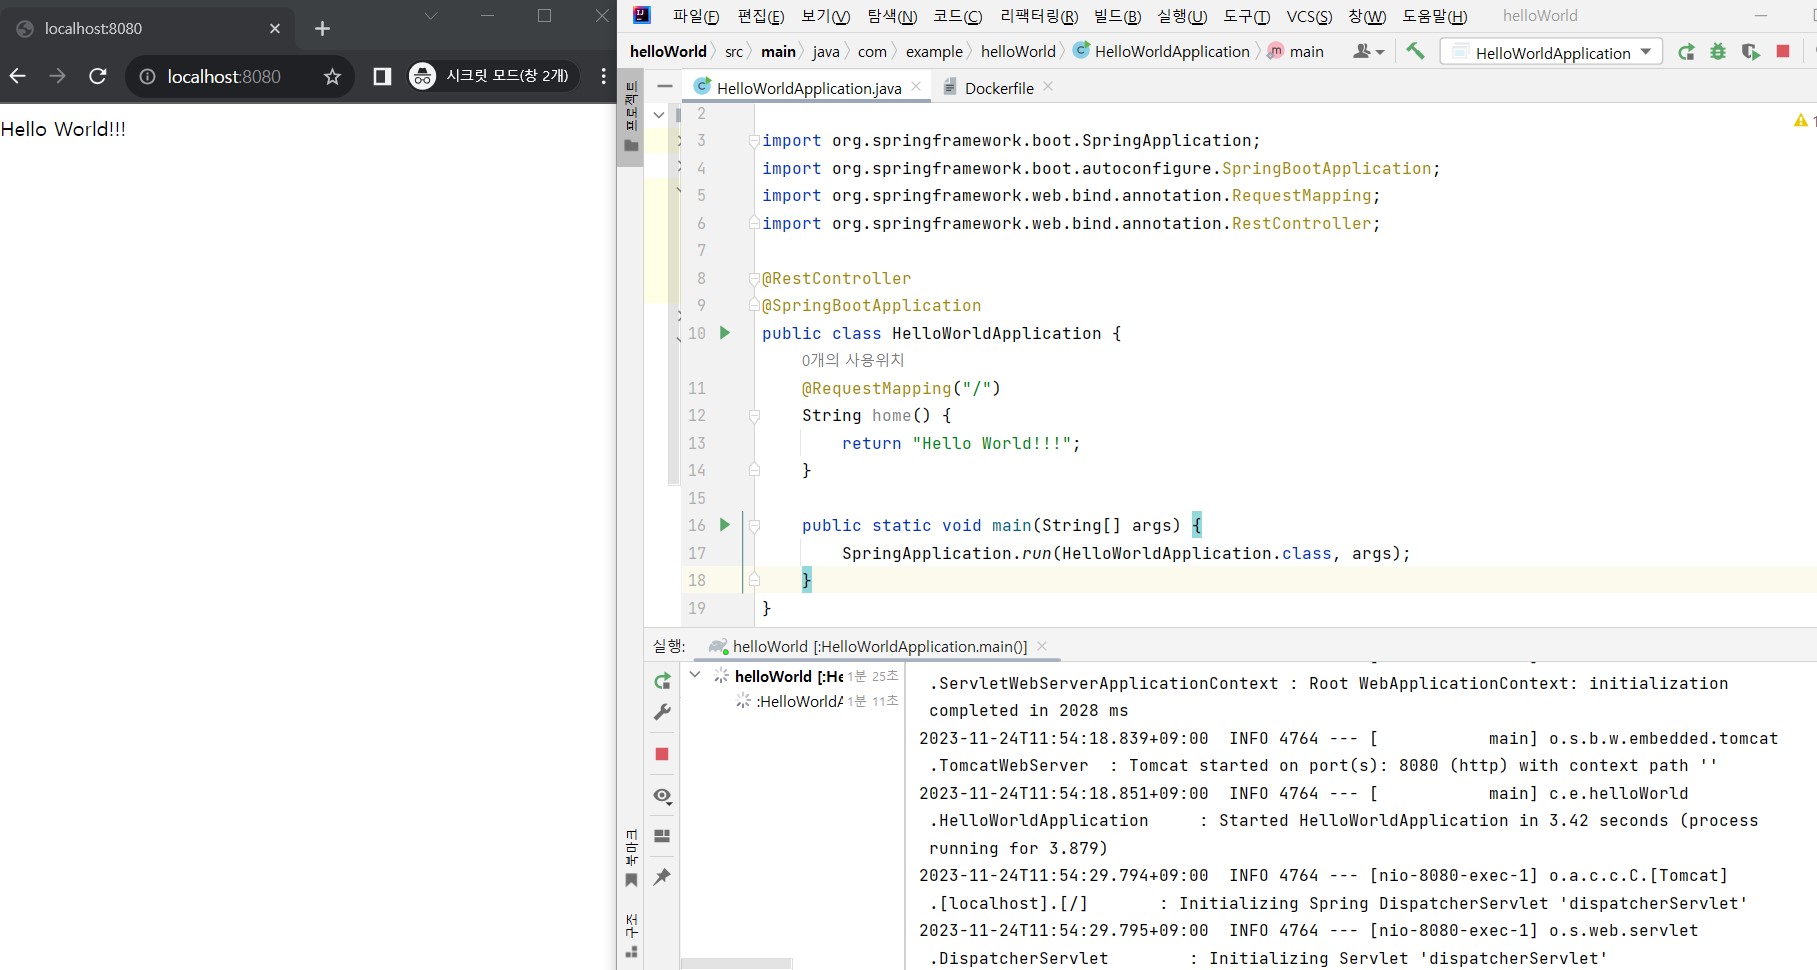Click the example breadcrumb segment
The height and width of the screenshot is (970, 1817).
click(934, 52)
